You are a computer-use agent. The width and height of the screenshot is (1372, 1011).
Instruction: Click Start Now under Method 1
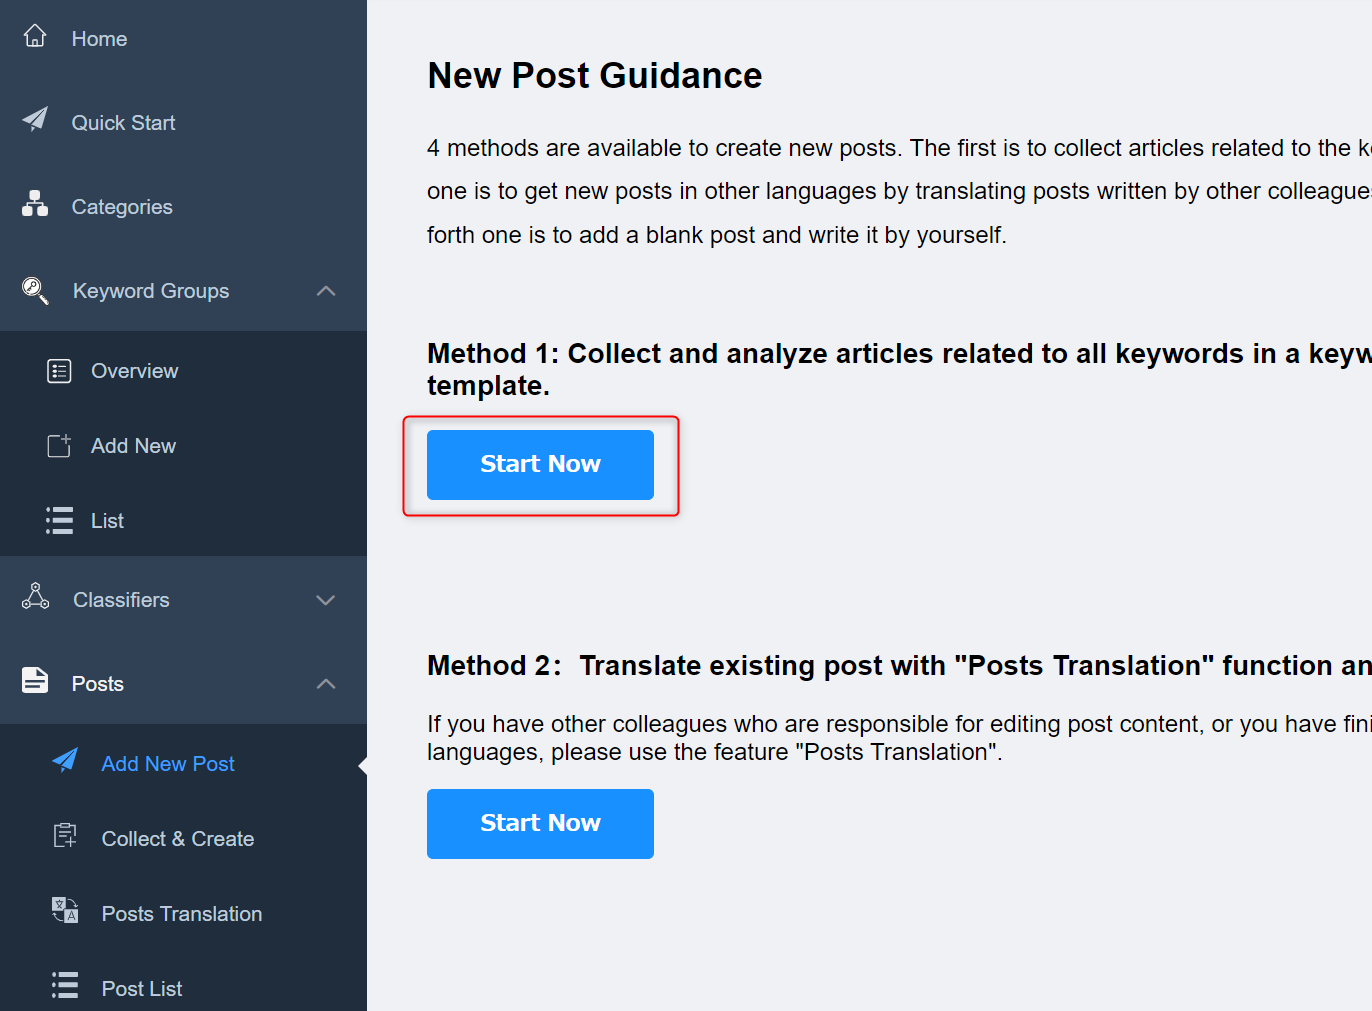[x=540, y=465]
